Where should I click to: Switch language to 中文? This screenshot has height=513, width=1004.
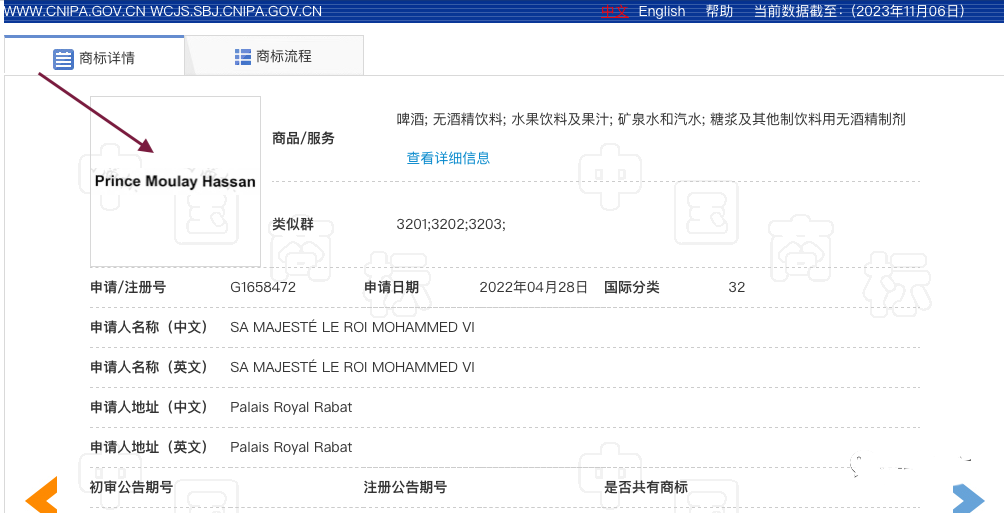point(614,11)
